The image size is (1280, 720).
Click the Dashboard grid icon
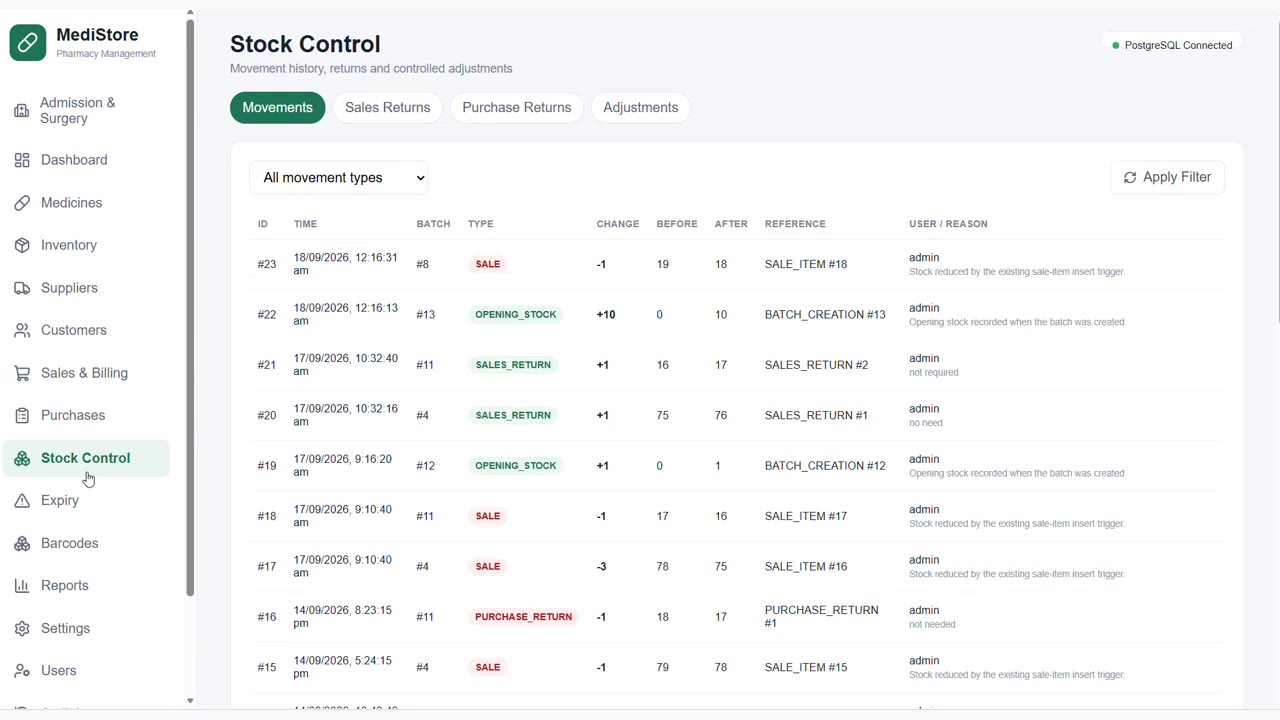pos(22,160)
